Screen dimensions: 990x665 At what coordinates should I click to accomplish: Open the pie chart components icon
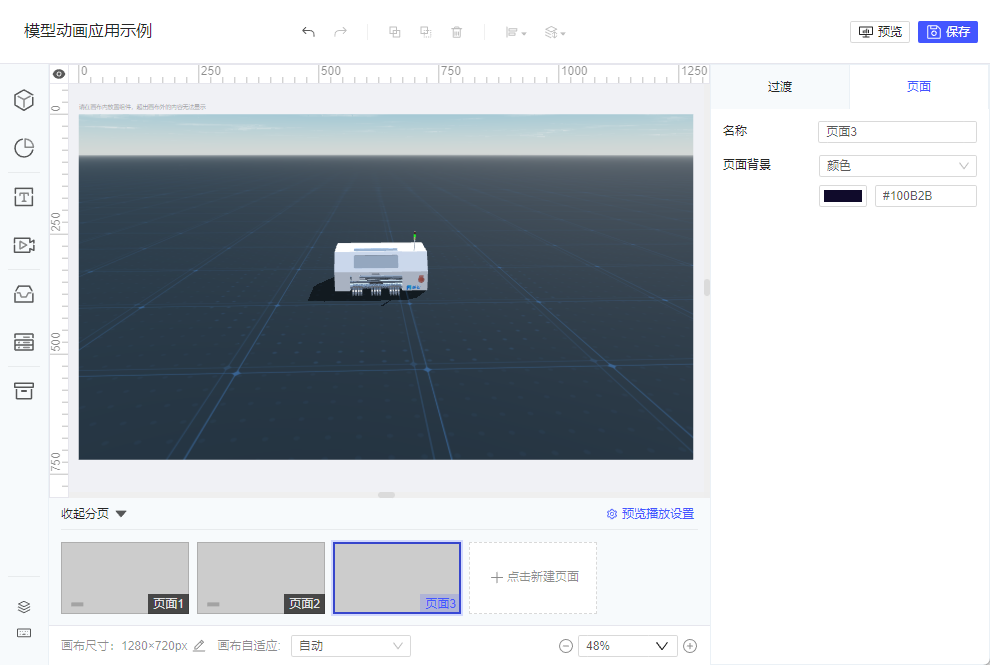point(24,148)
